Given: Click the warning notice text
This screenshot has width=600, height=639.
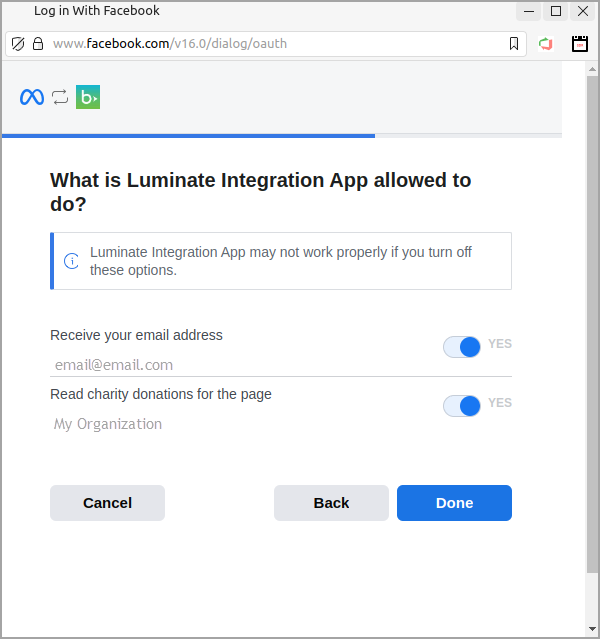Looking at the screenshot, I should coord(281,261).
